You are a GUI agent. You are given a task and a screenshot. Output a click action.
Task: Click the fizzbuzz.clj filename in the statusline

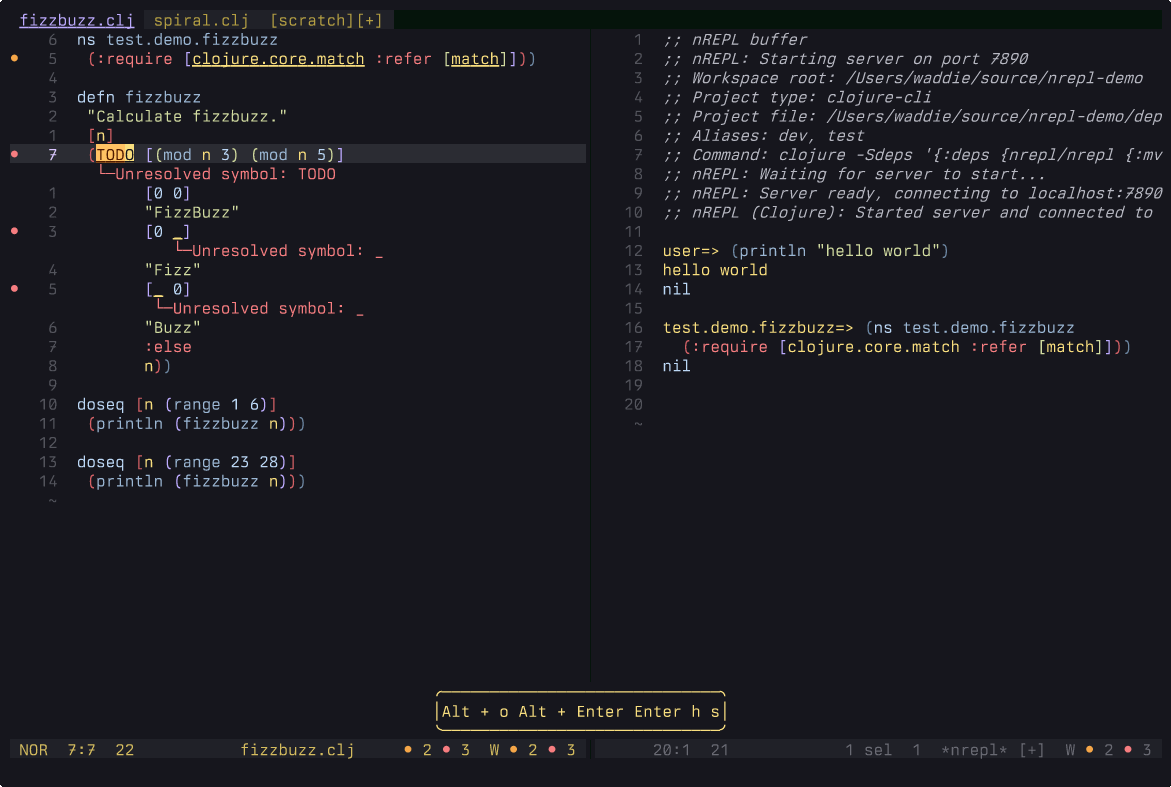pyautogui.click(x=297, y=750)
